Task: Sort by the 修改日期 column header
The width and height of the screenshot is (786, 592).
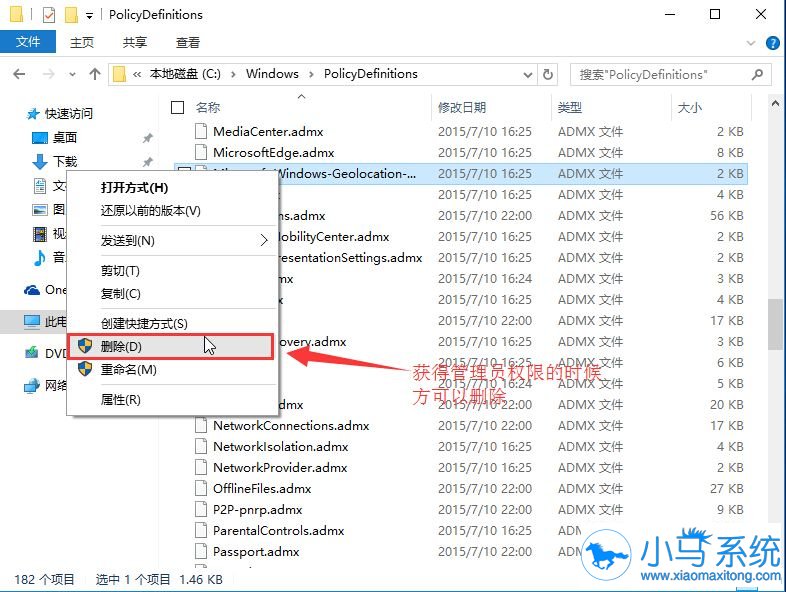Action: tap(462, 107)
